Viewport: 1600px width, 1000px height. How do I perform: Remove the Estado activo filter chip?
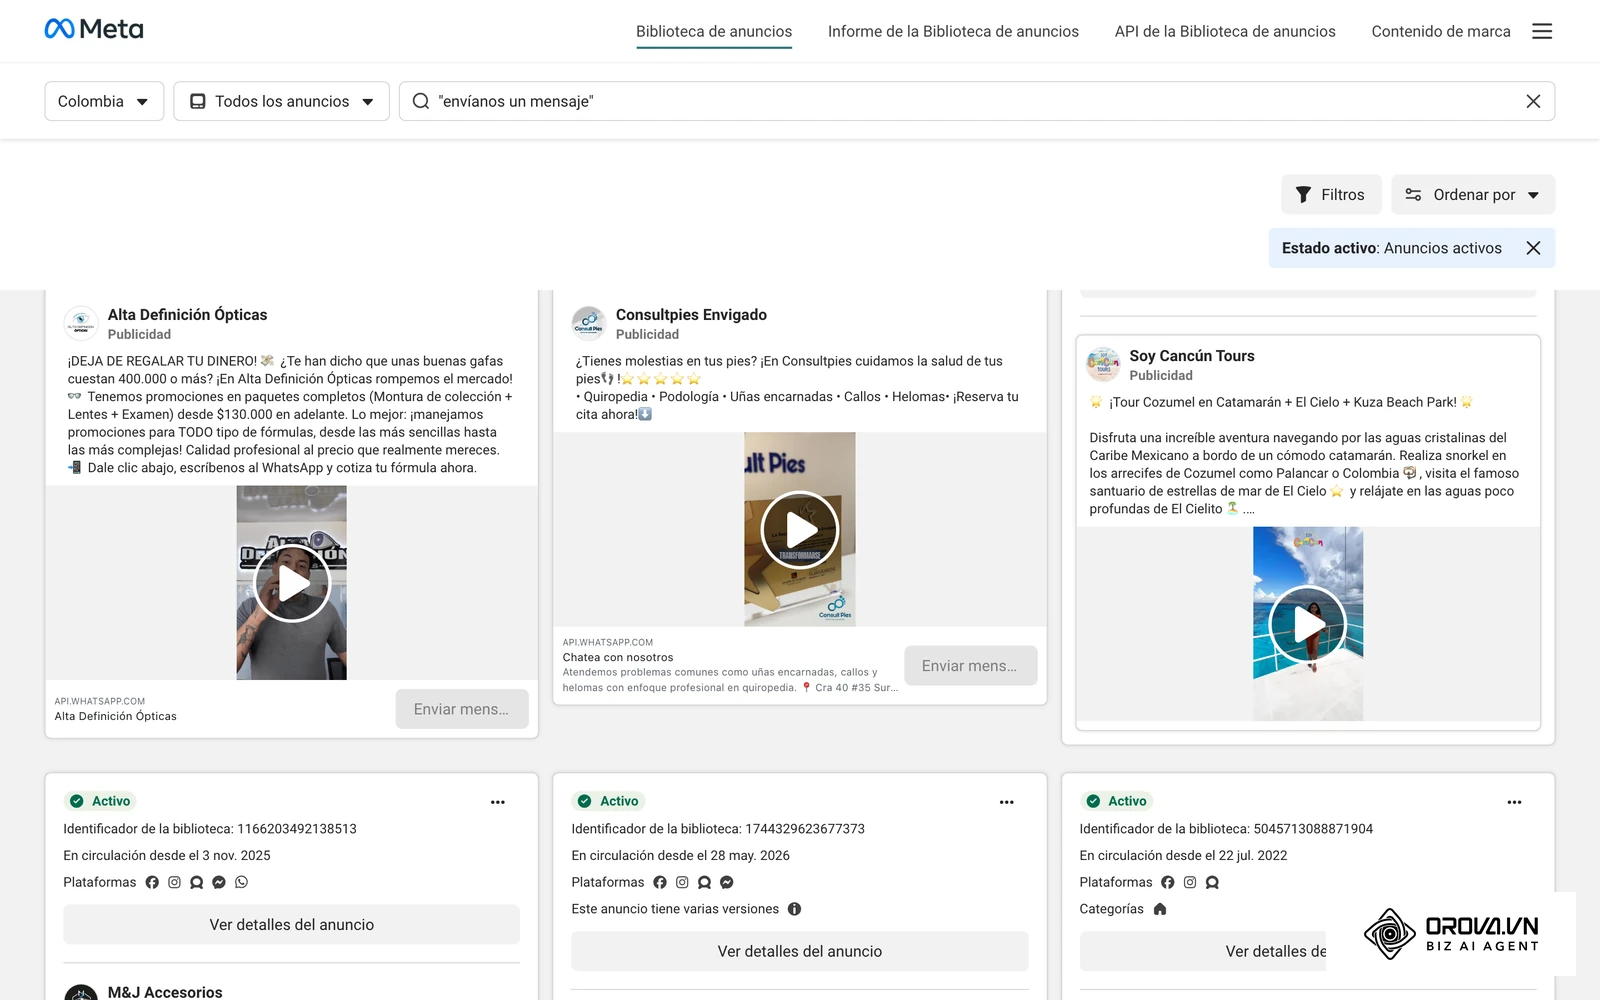pos(1533,248)
